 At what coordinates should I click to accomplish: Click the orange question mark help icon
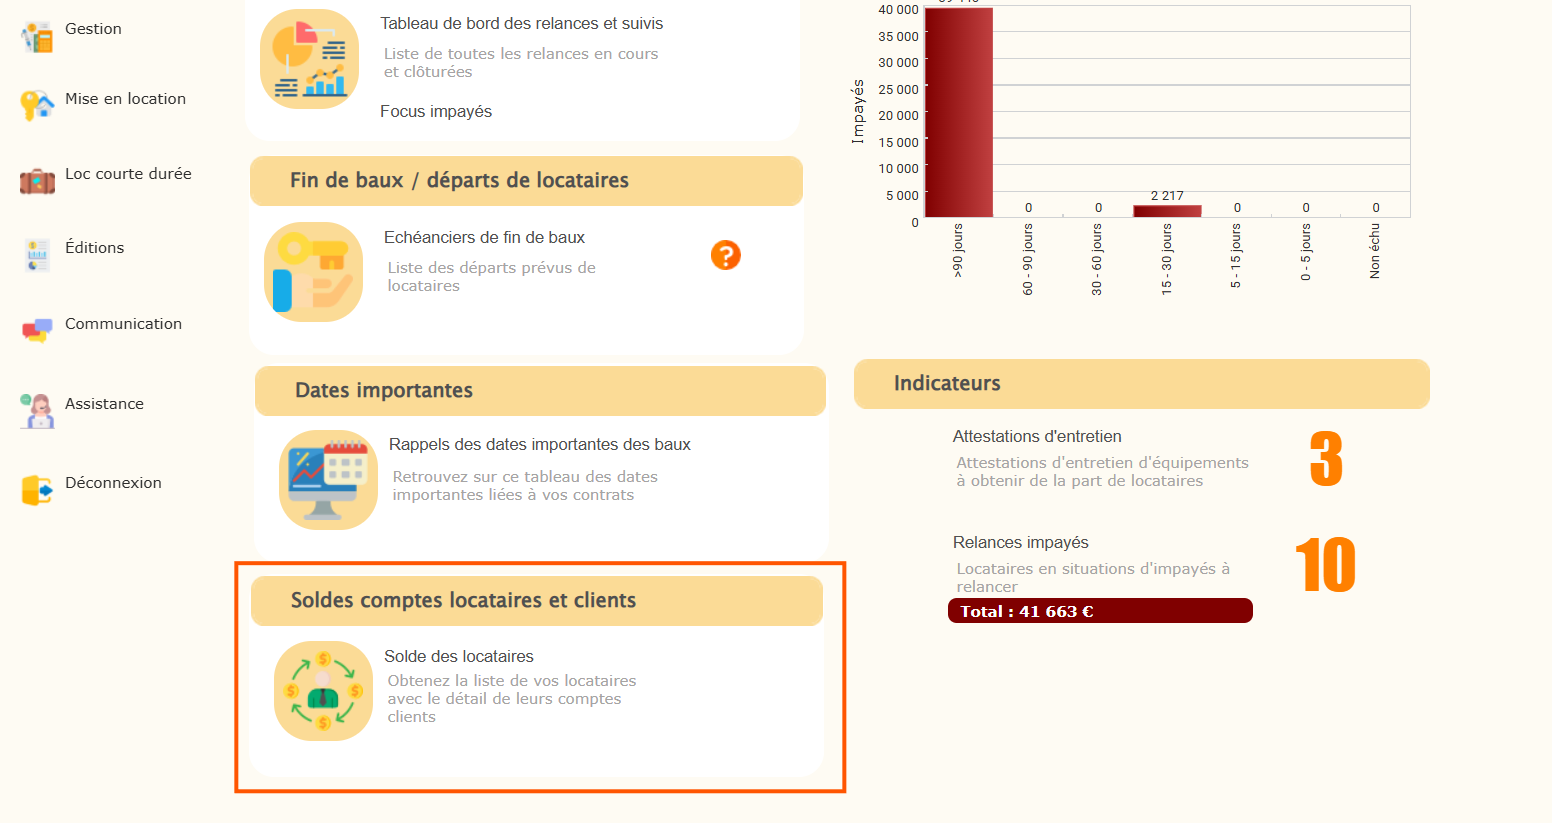click(x=725, y=255)
